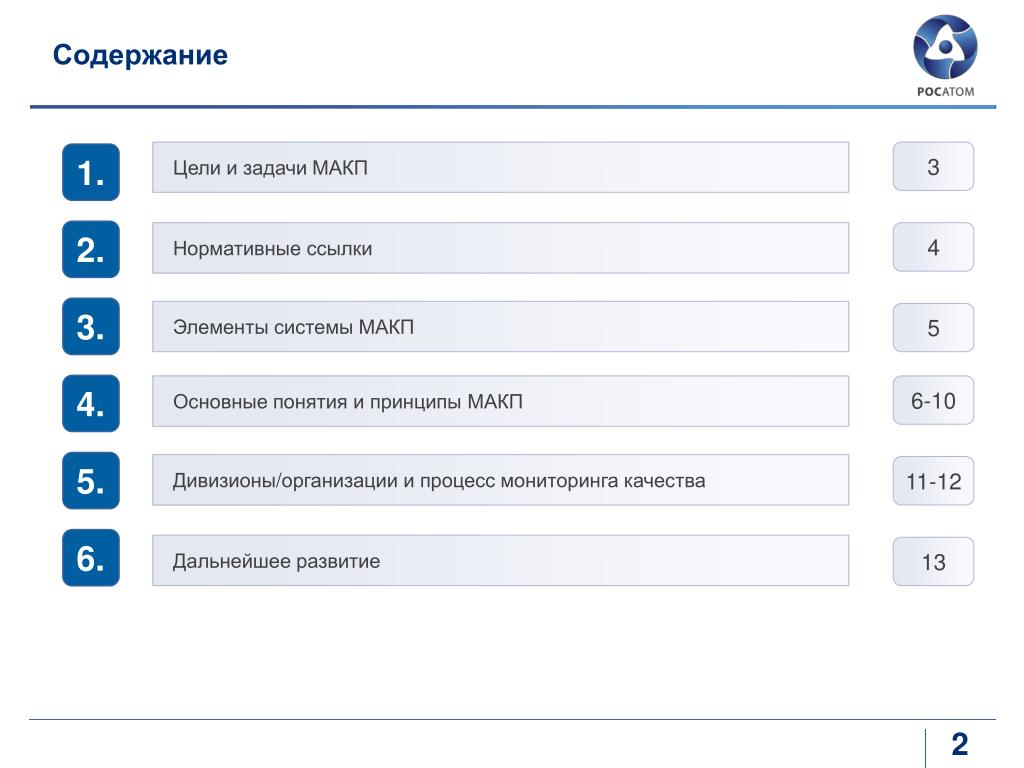The height and width of the screenshot is (768, 1024).
Task: Click the Содержание slide title
Action: pos(140,55)
